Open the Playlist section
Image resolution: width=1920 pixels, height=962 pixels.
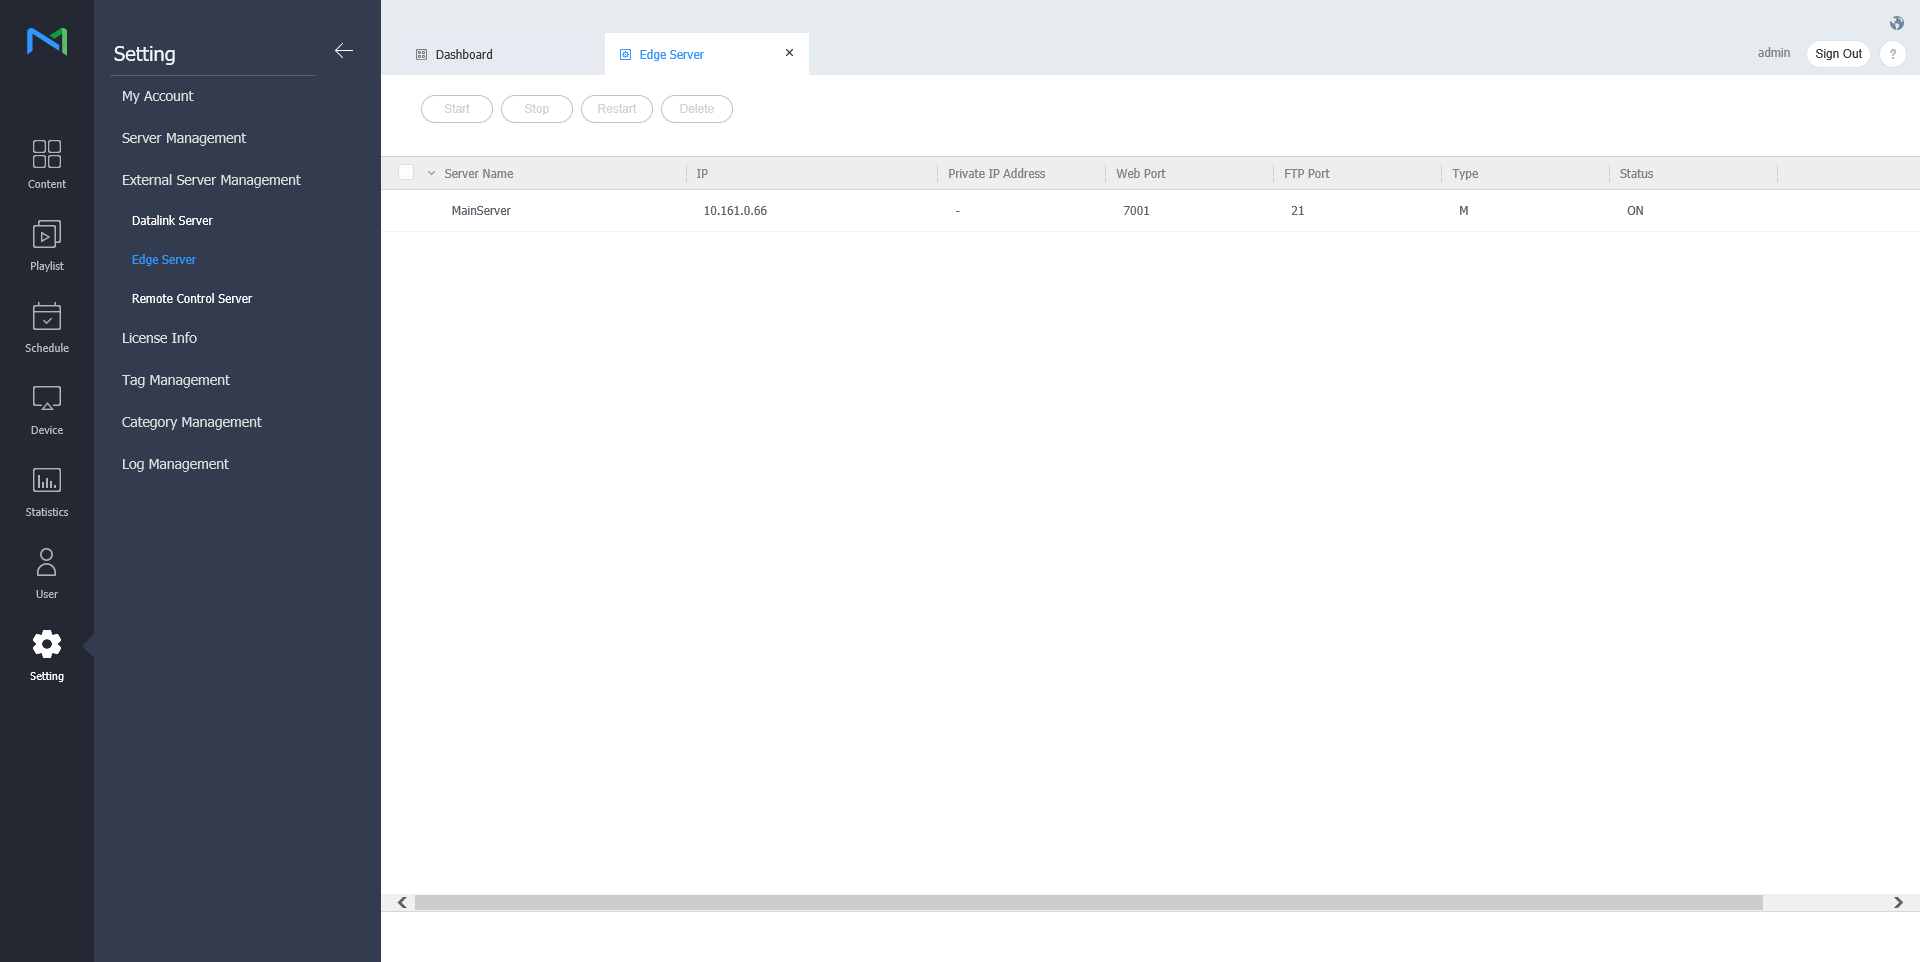46,245
